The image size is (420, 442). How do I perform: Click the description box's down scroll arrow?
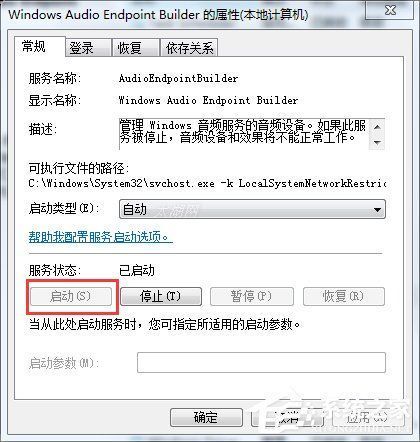coord(377,142)
